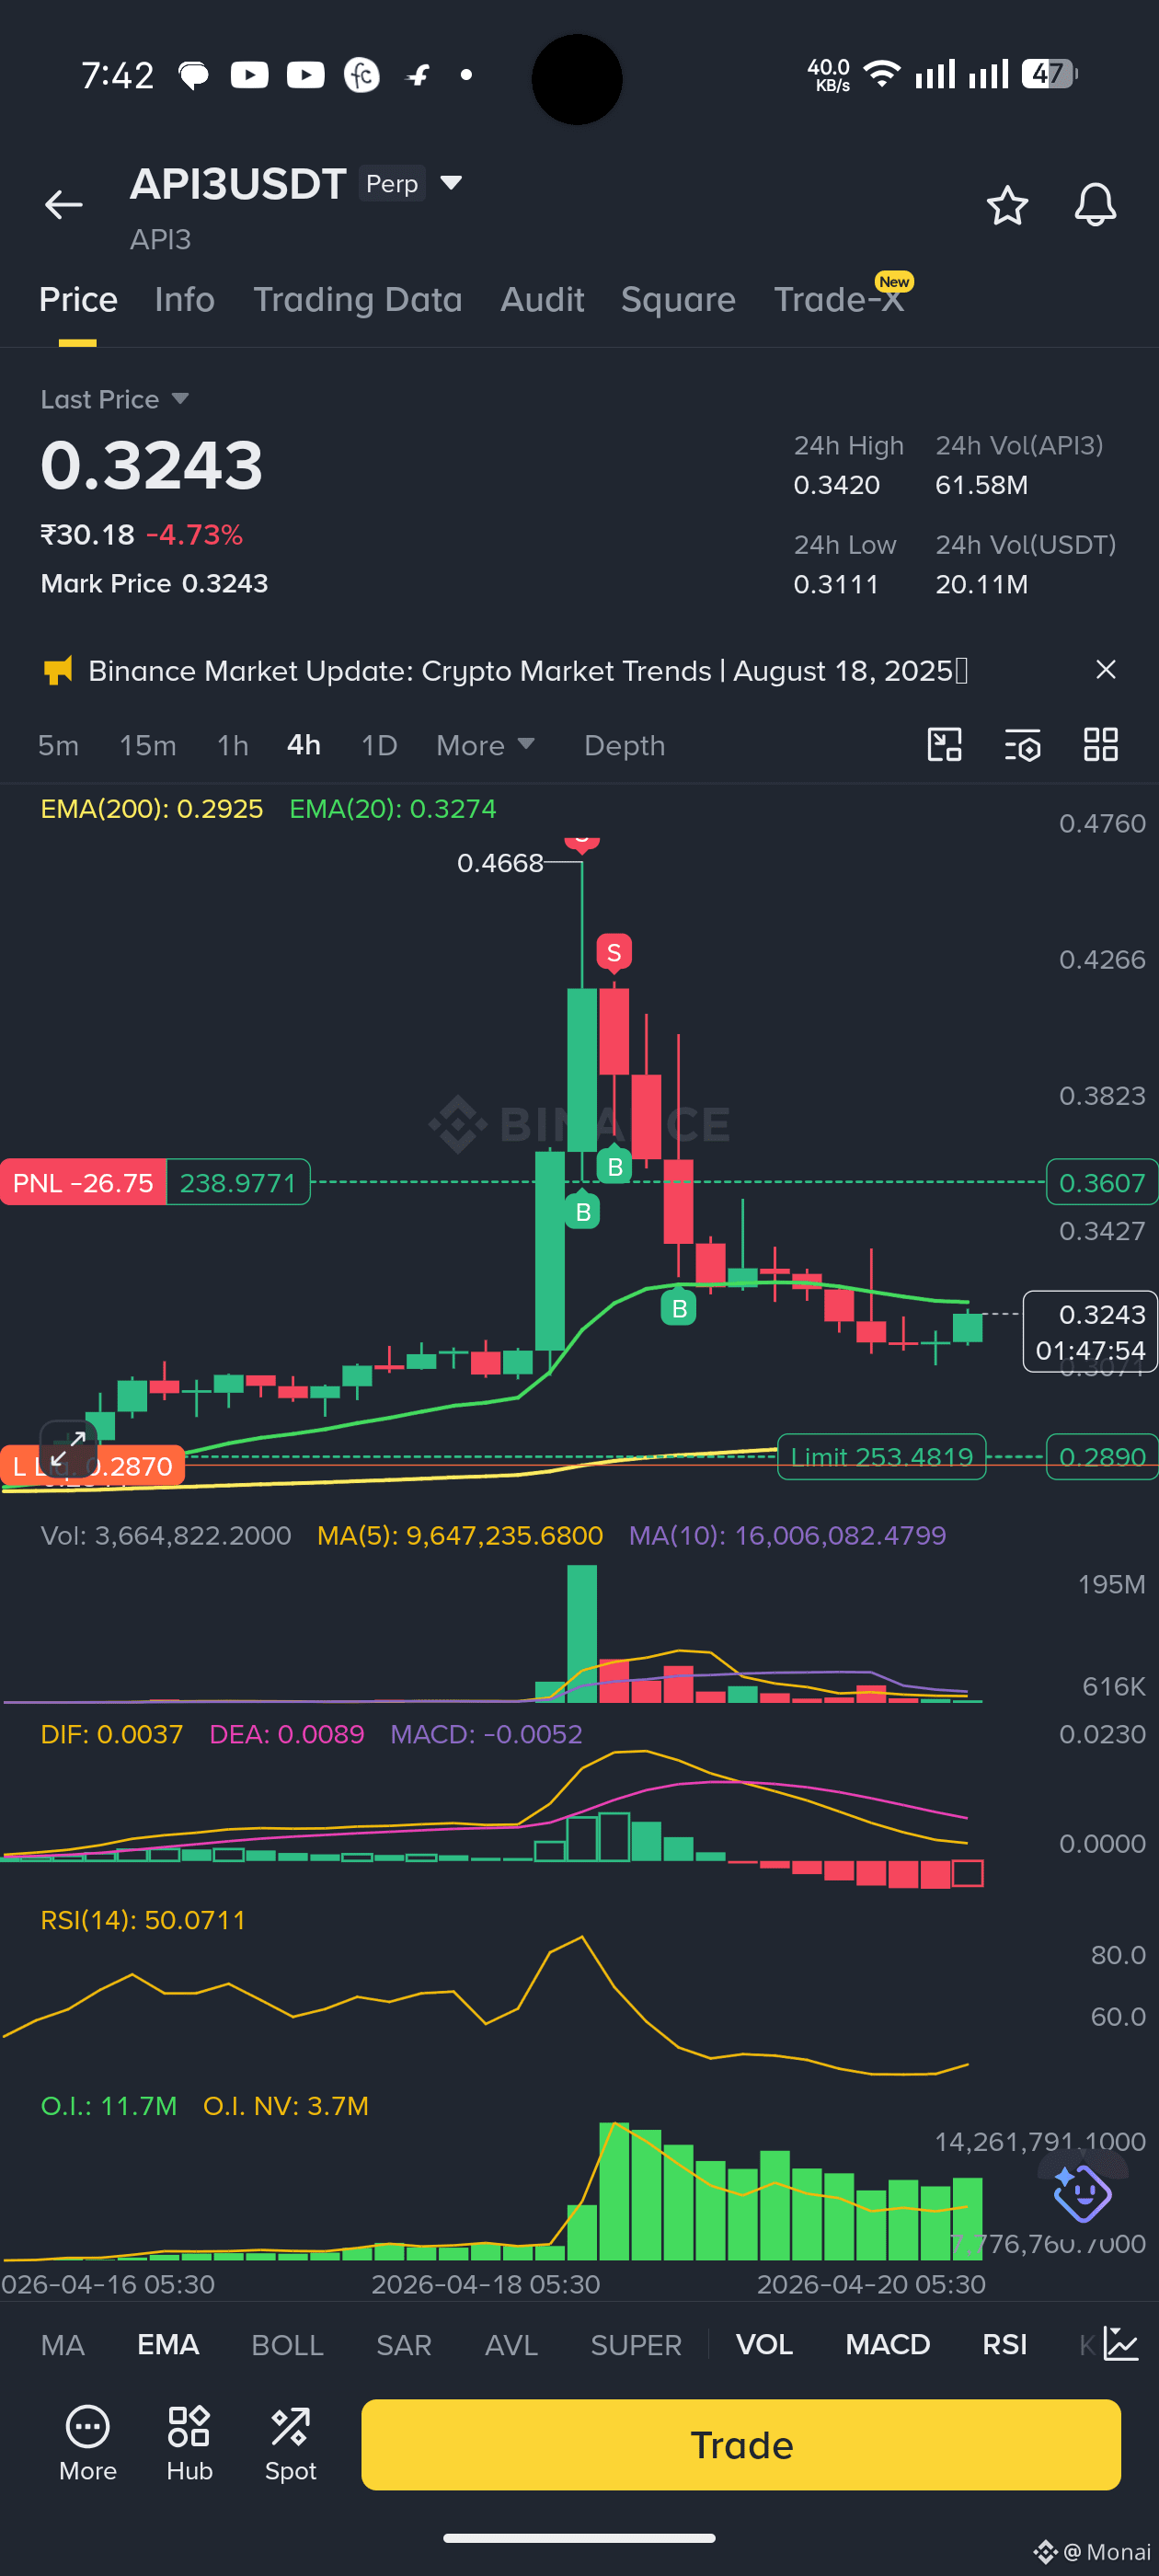Open the More timeframes dropdown
The image size is (1159, 2576).
pos(486,745)
